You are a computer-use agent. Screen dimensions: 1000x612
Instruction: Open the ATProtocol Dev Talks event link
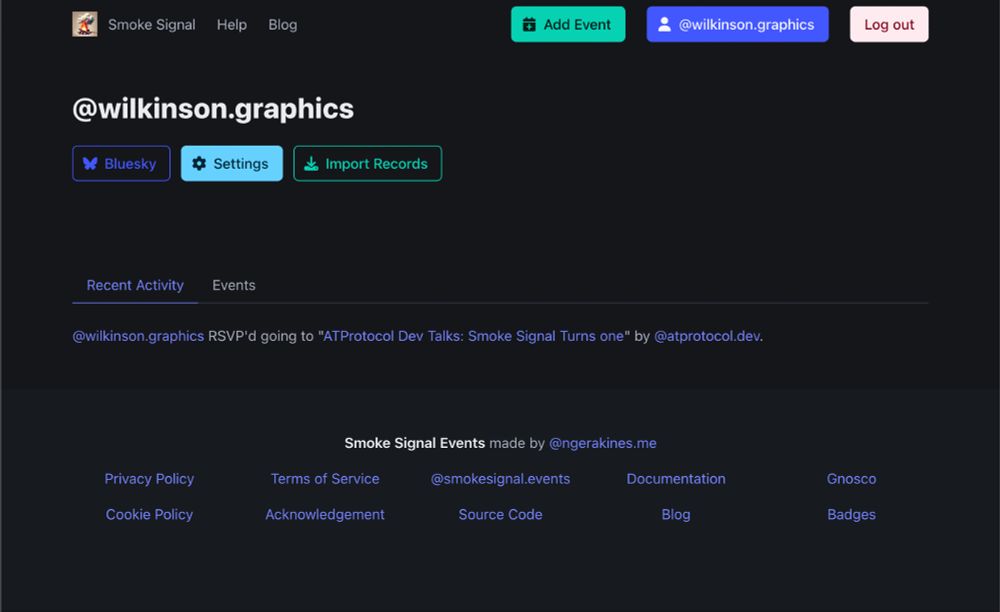click(x=473, y=336)
